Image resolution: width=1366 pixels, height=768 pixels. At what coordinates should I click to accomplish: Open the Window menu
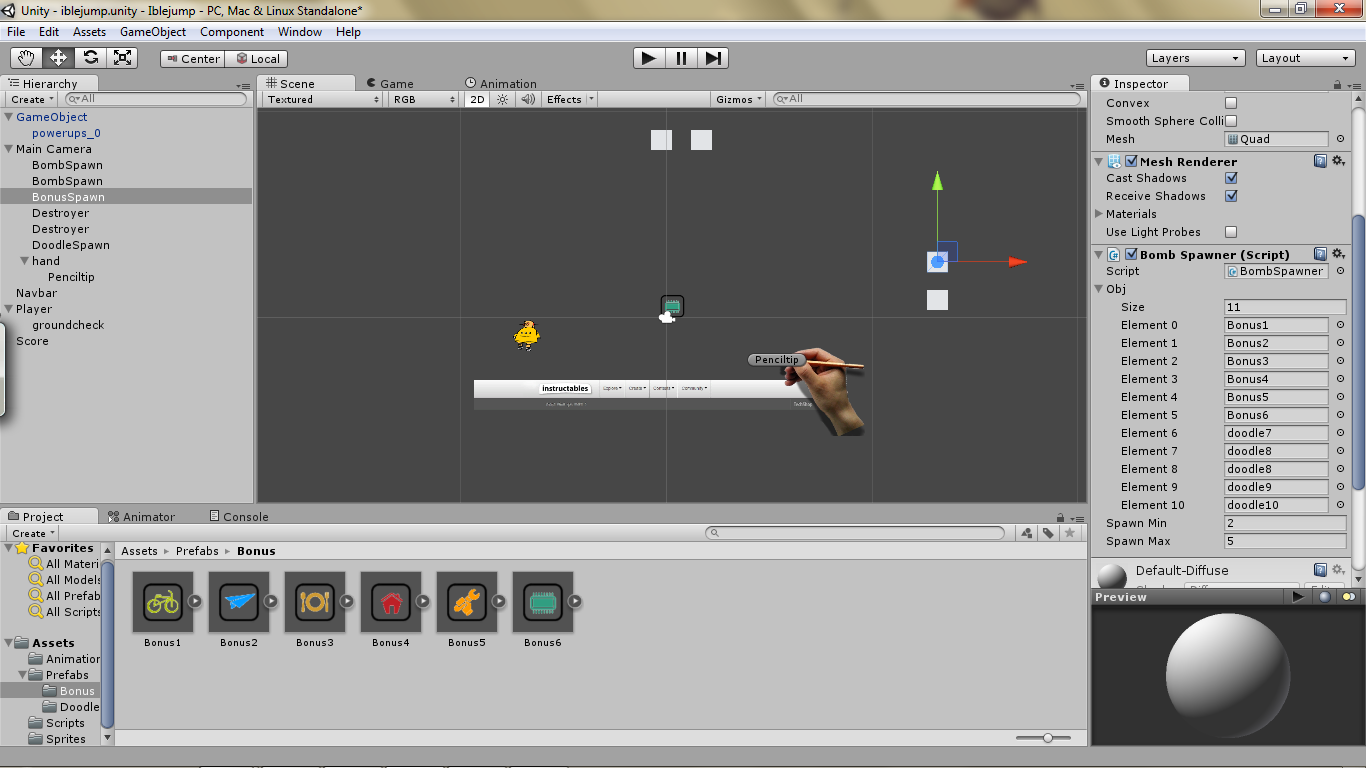coord(300,32)
